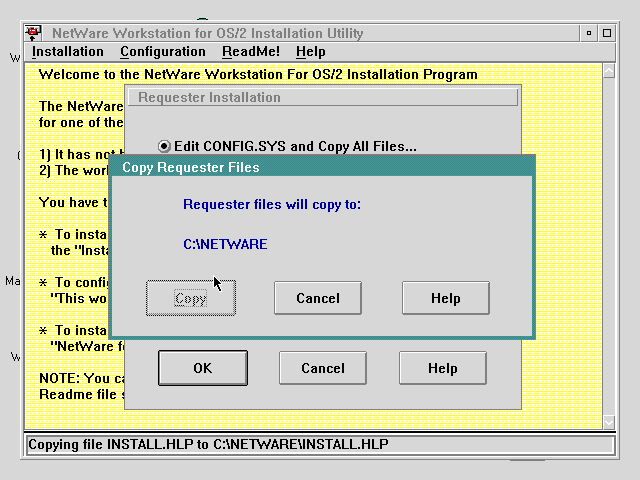Screen dimensions: 640x480
Task: Click the Requester Installation title bar
Action: coord(323,98)
